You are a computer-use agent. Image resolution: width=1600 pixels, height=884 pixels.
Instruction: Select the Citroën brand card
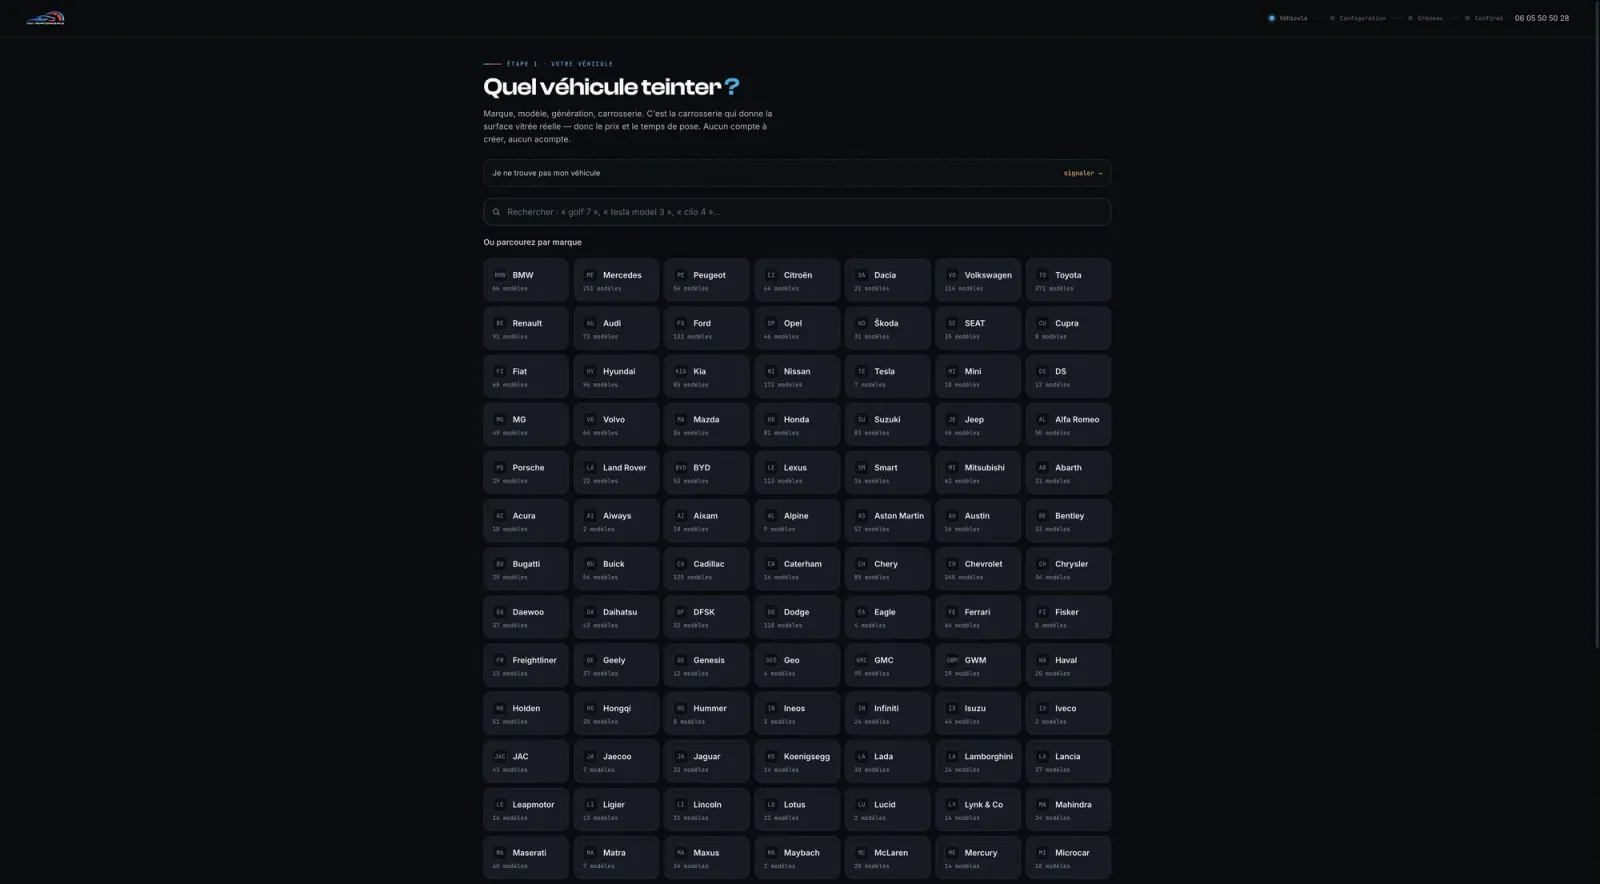[797, 280]
